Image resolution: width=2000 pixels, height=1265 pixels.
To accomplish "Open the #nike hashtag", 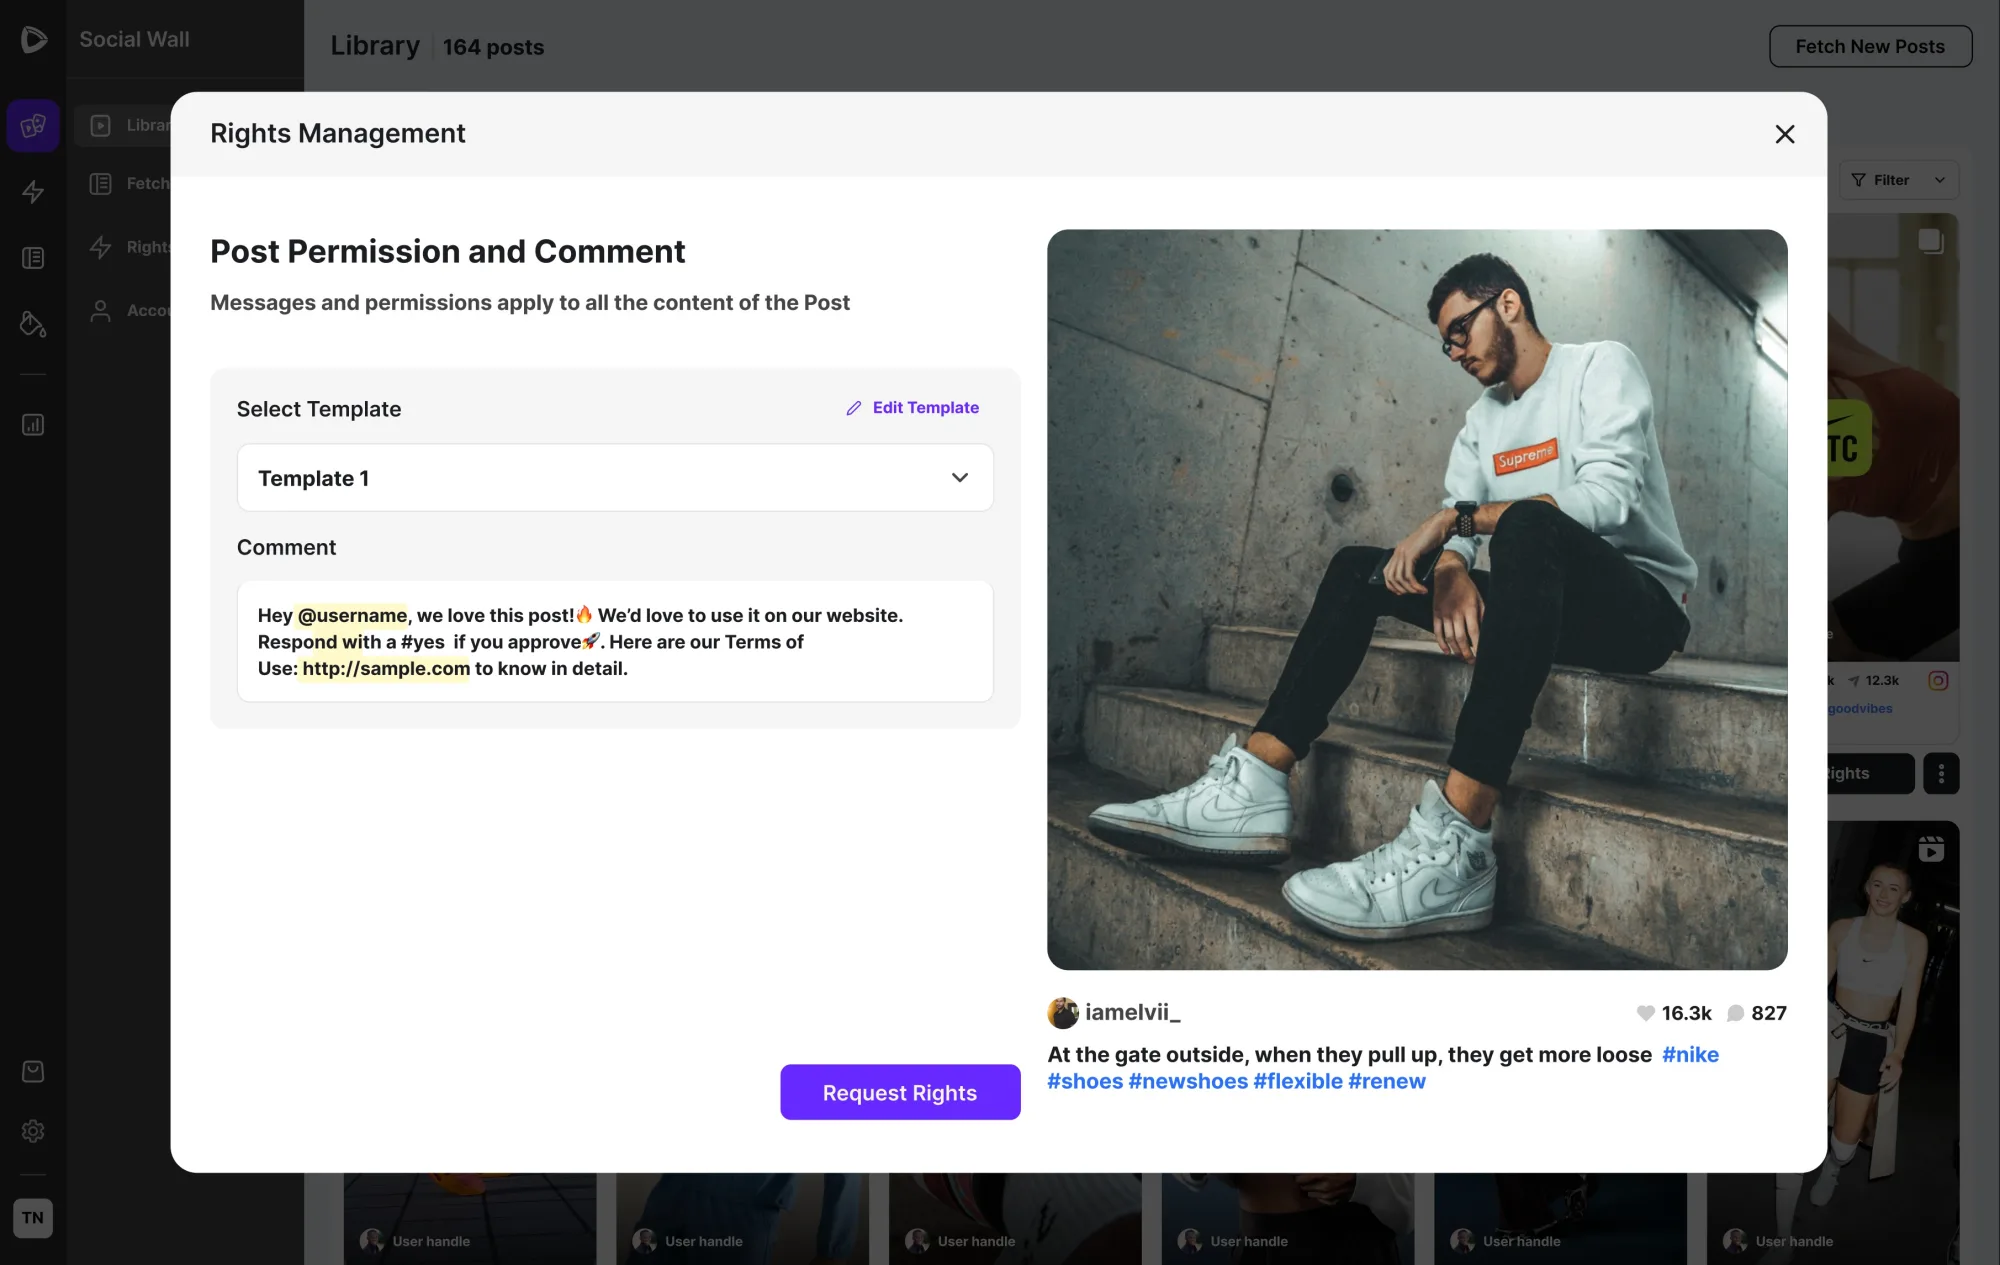I will (1690, 1054).
